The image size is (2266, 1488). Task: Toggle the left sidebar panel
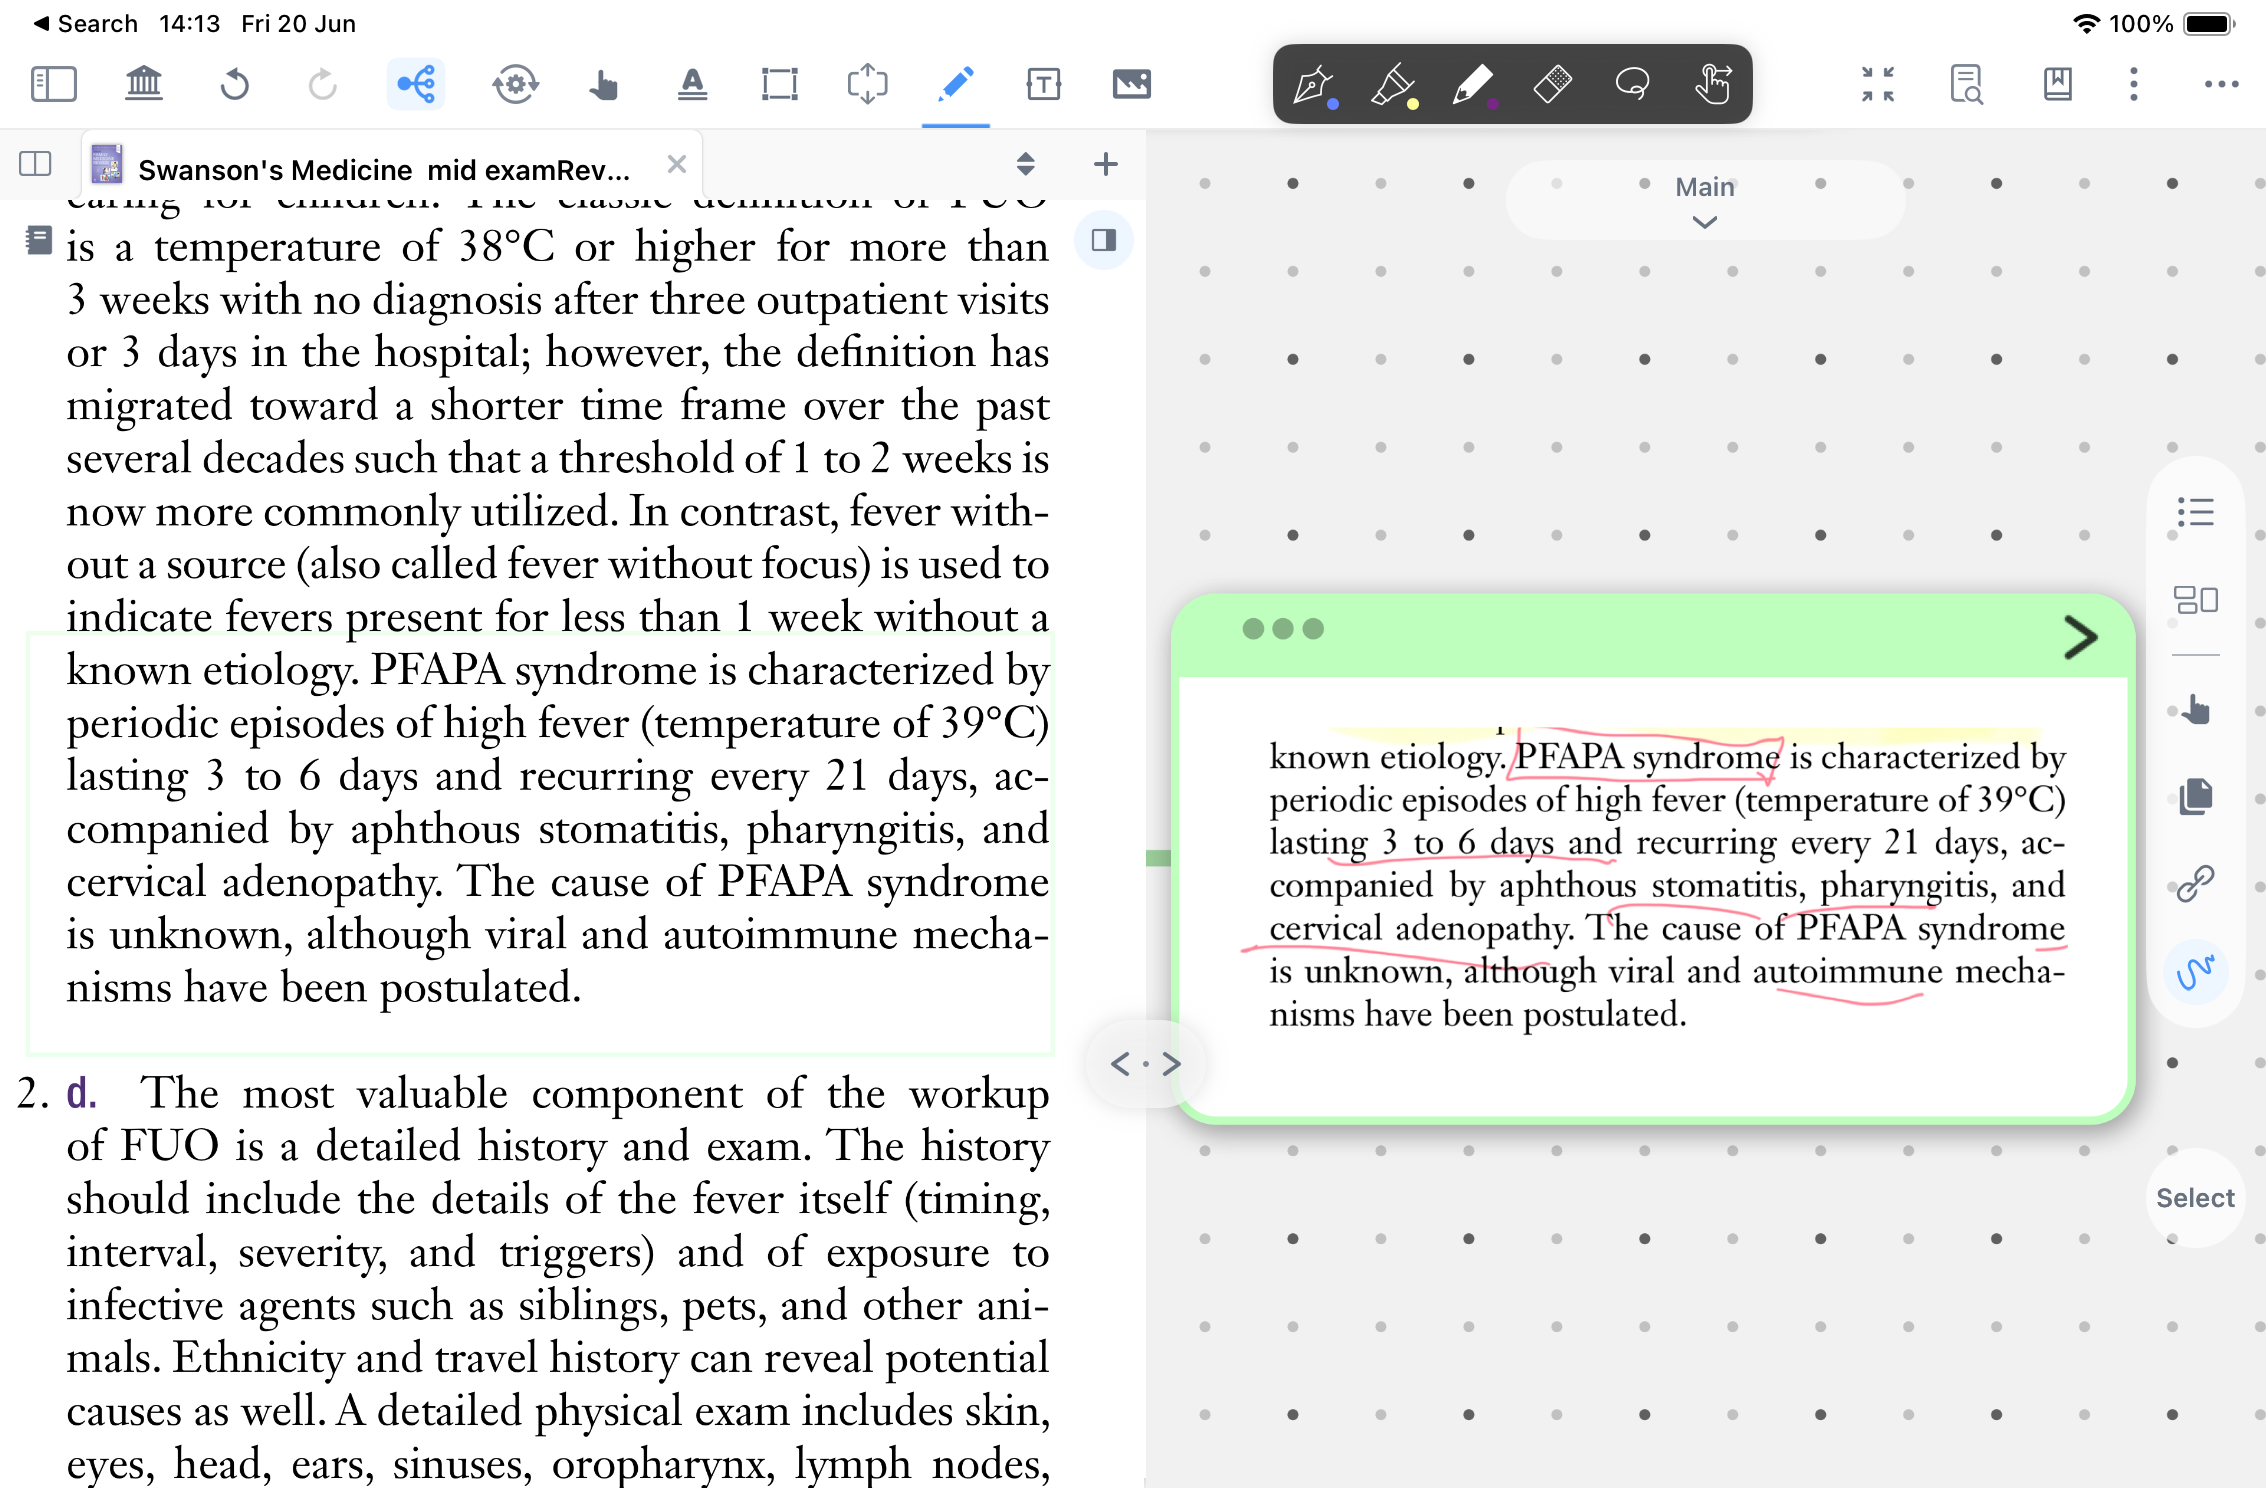click(54, 84)
